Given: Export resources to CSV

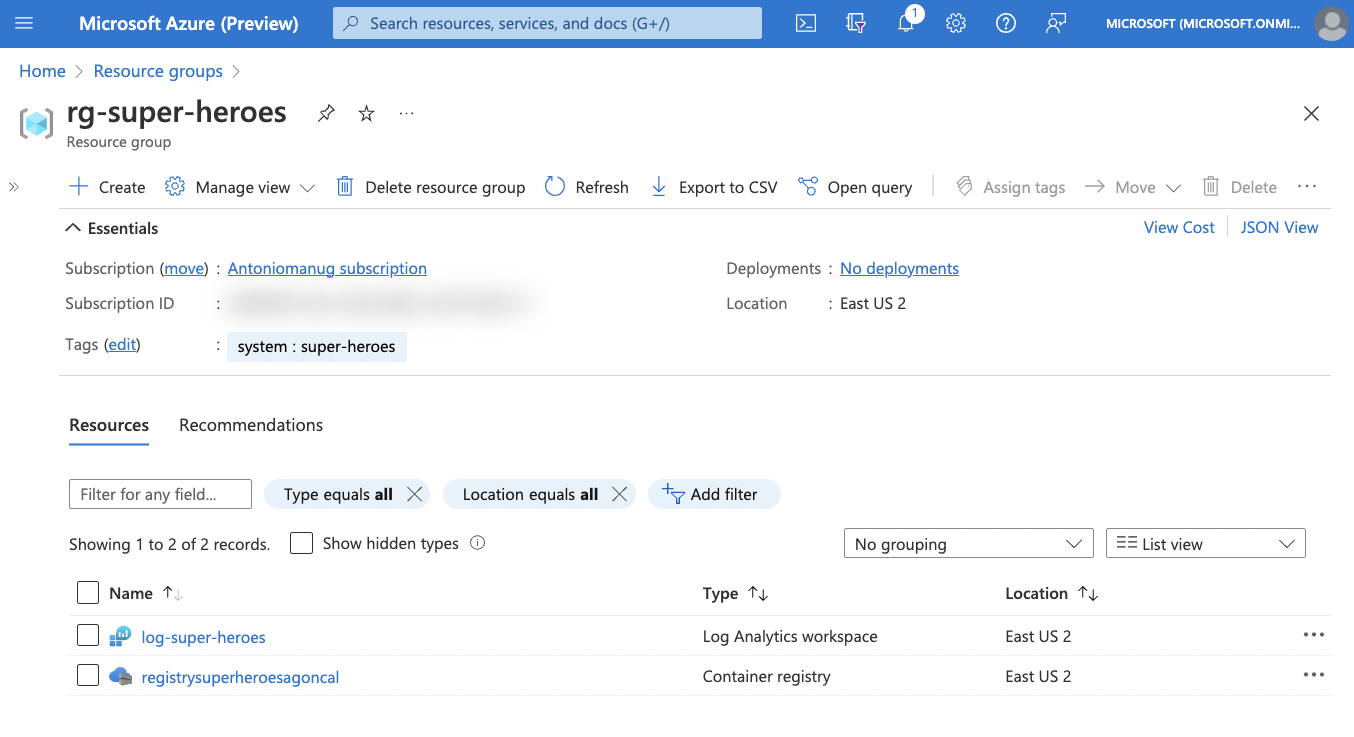Looking at the screenshot, I should (x=714, y=187).
